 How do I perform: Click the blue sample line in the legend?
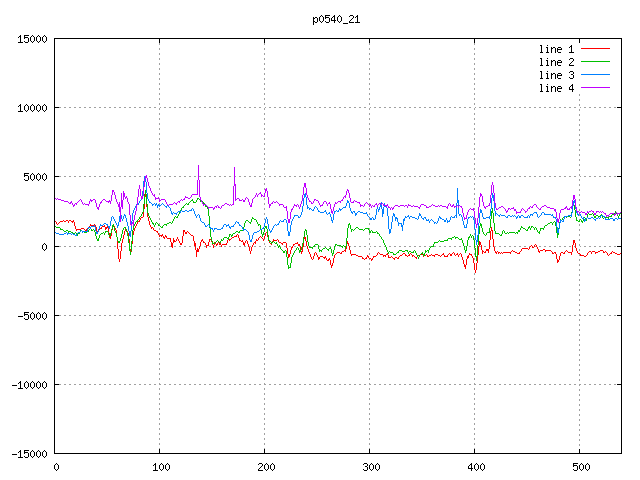pos(596,75)
